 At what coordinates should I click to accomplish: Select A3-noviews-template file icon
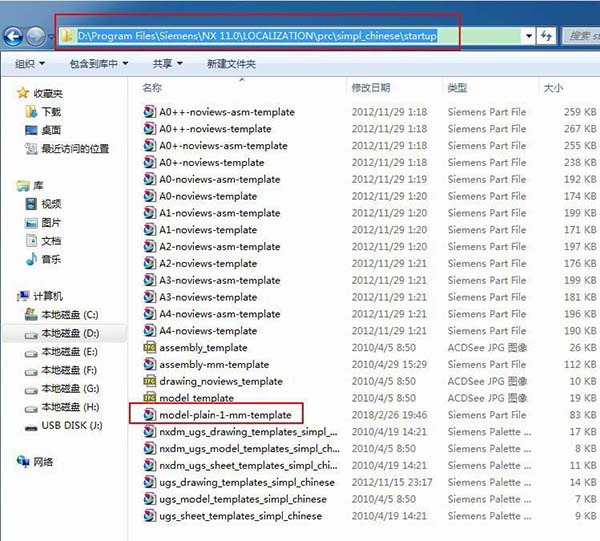[150, 297]
